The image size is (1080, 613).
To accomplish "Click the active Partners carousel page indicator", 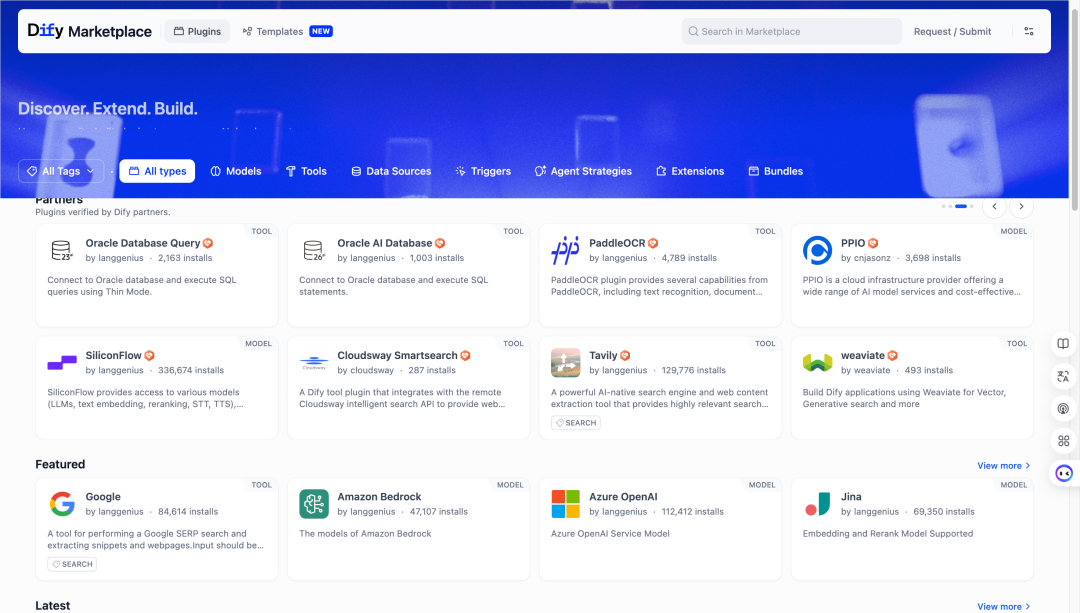I will coord(961,207).
